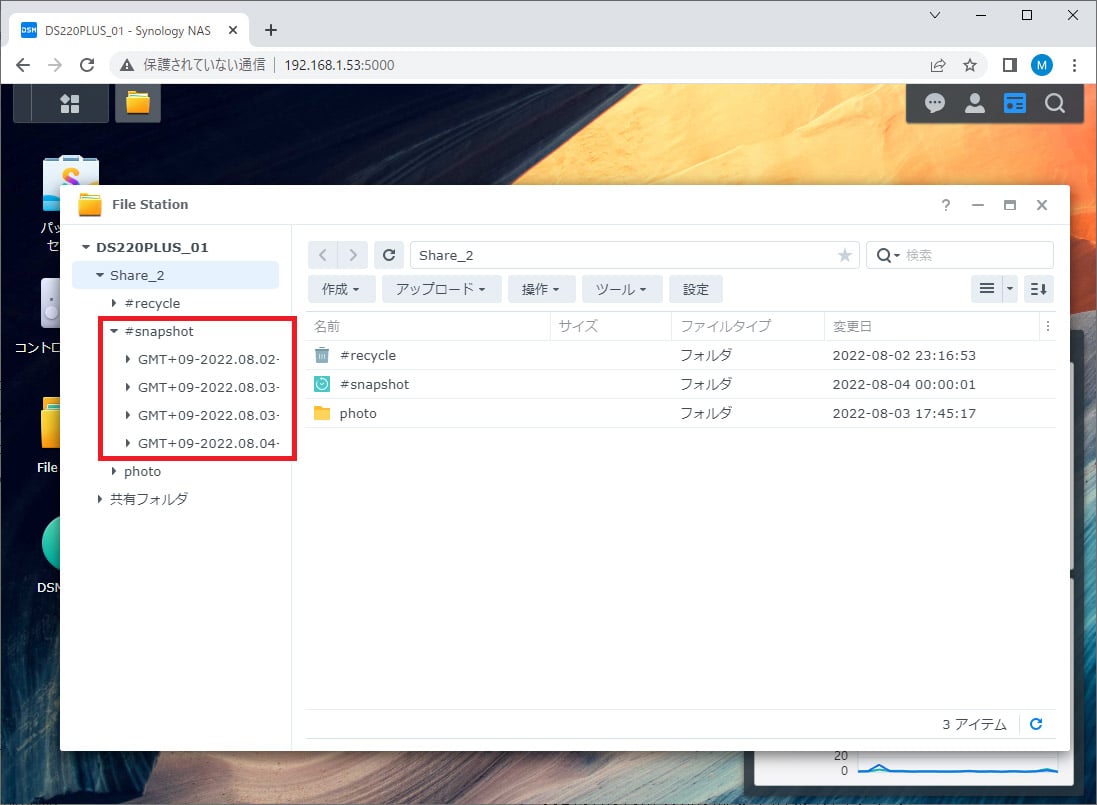This screenshot has width=1097, height=805.
Task: Open column options three-dot menu
Action: pyautogui.click(x=1047, y=326)
